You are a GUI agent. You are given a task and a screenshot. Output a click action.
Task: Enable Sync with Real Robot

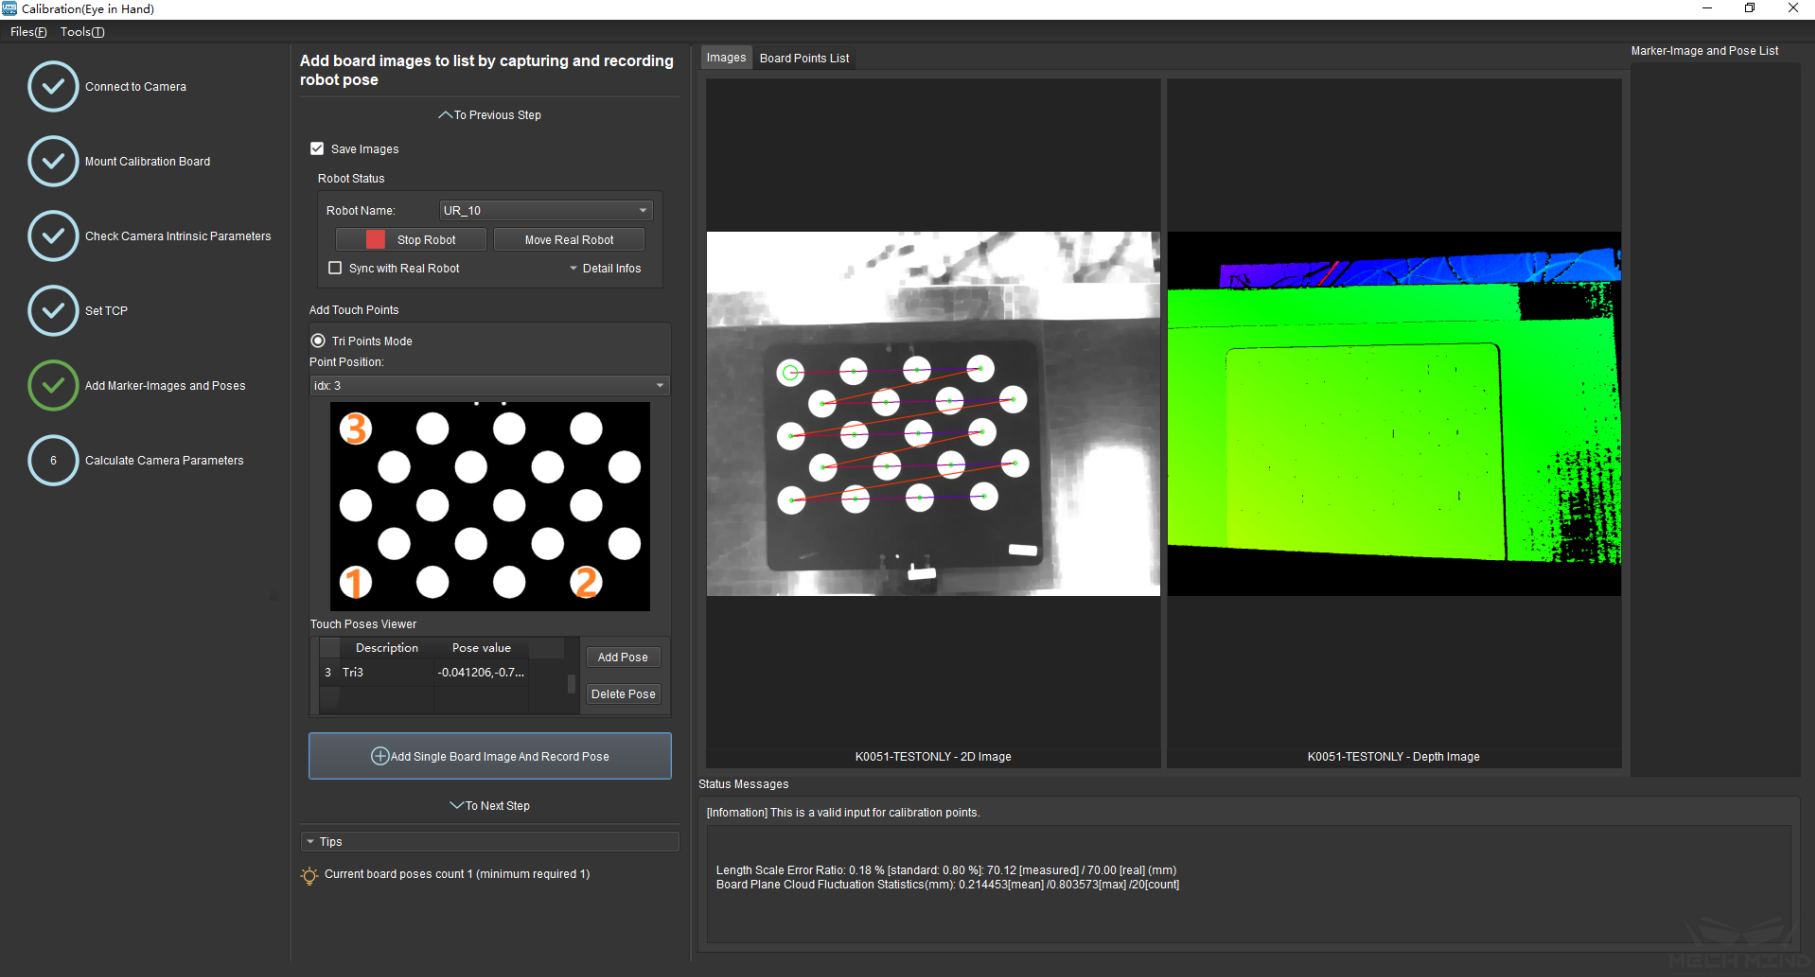pos(335,268)
